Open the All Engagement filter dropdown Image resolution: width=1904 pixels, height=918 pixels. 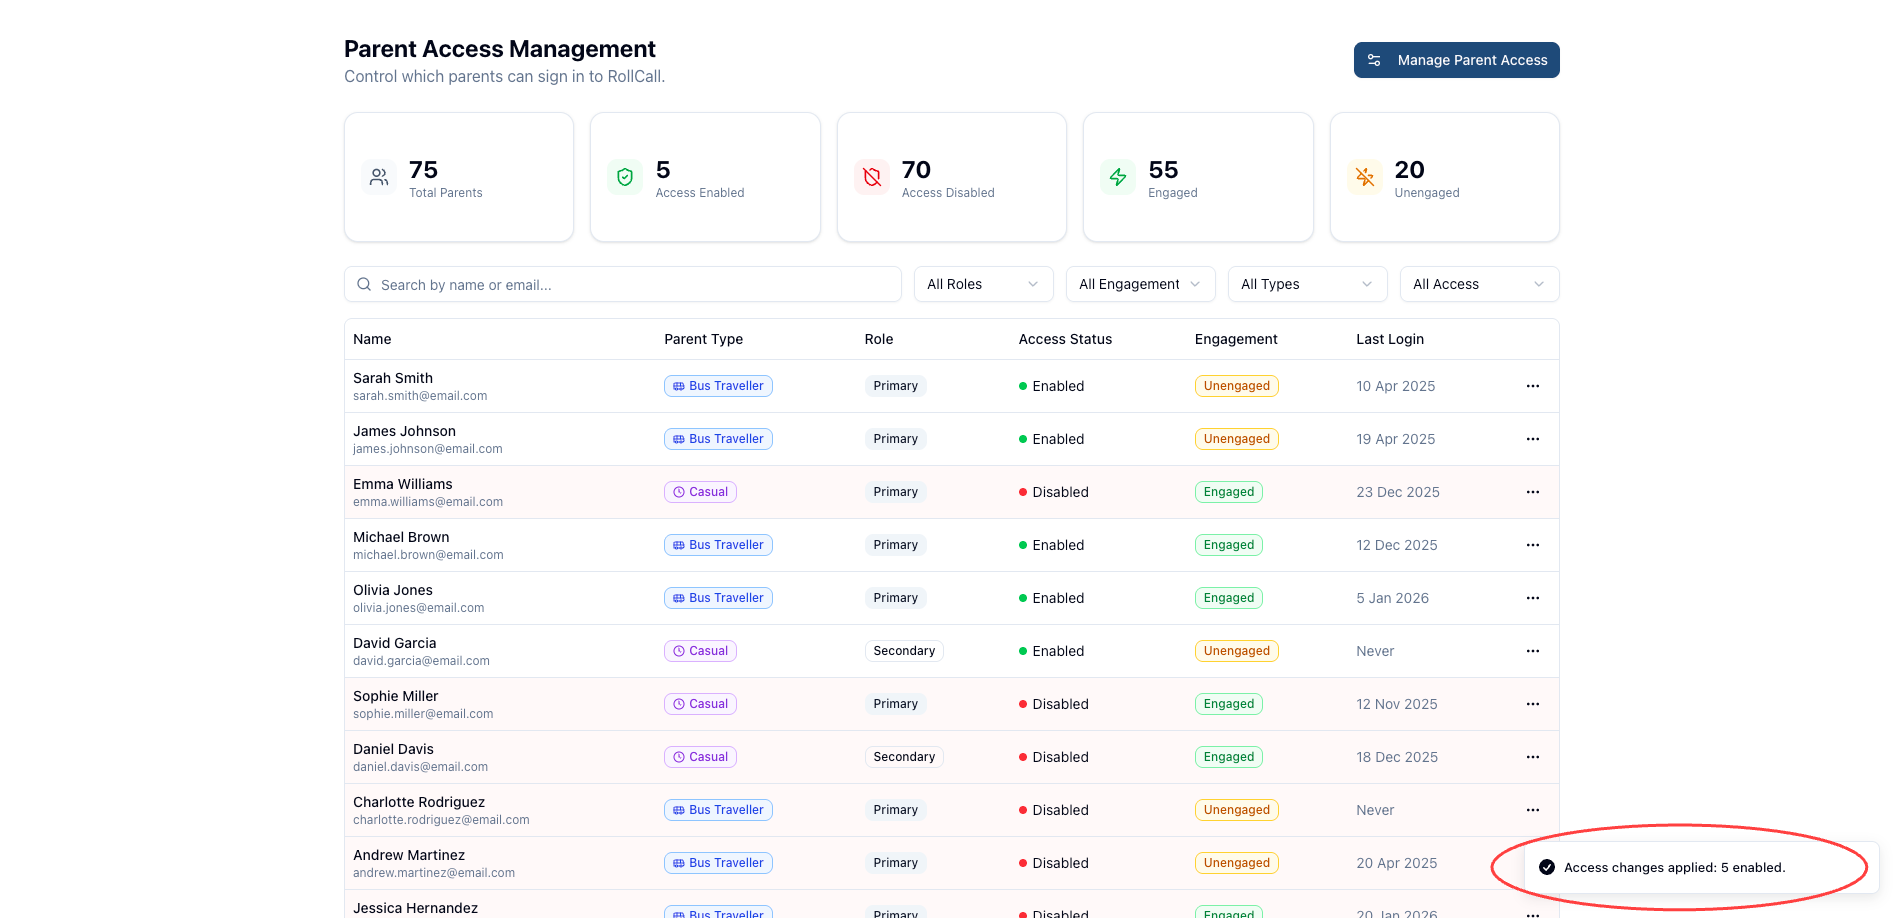1140,284
